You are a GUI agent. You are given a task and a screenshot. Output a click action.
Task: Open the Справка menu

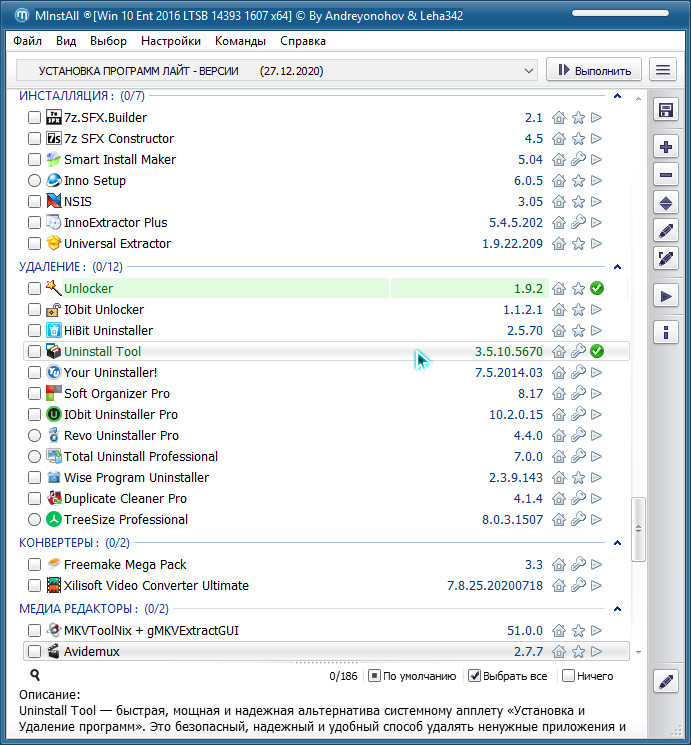pyautogui.click(x=303, y=41)
